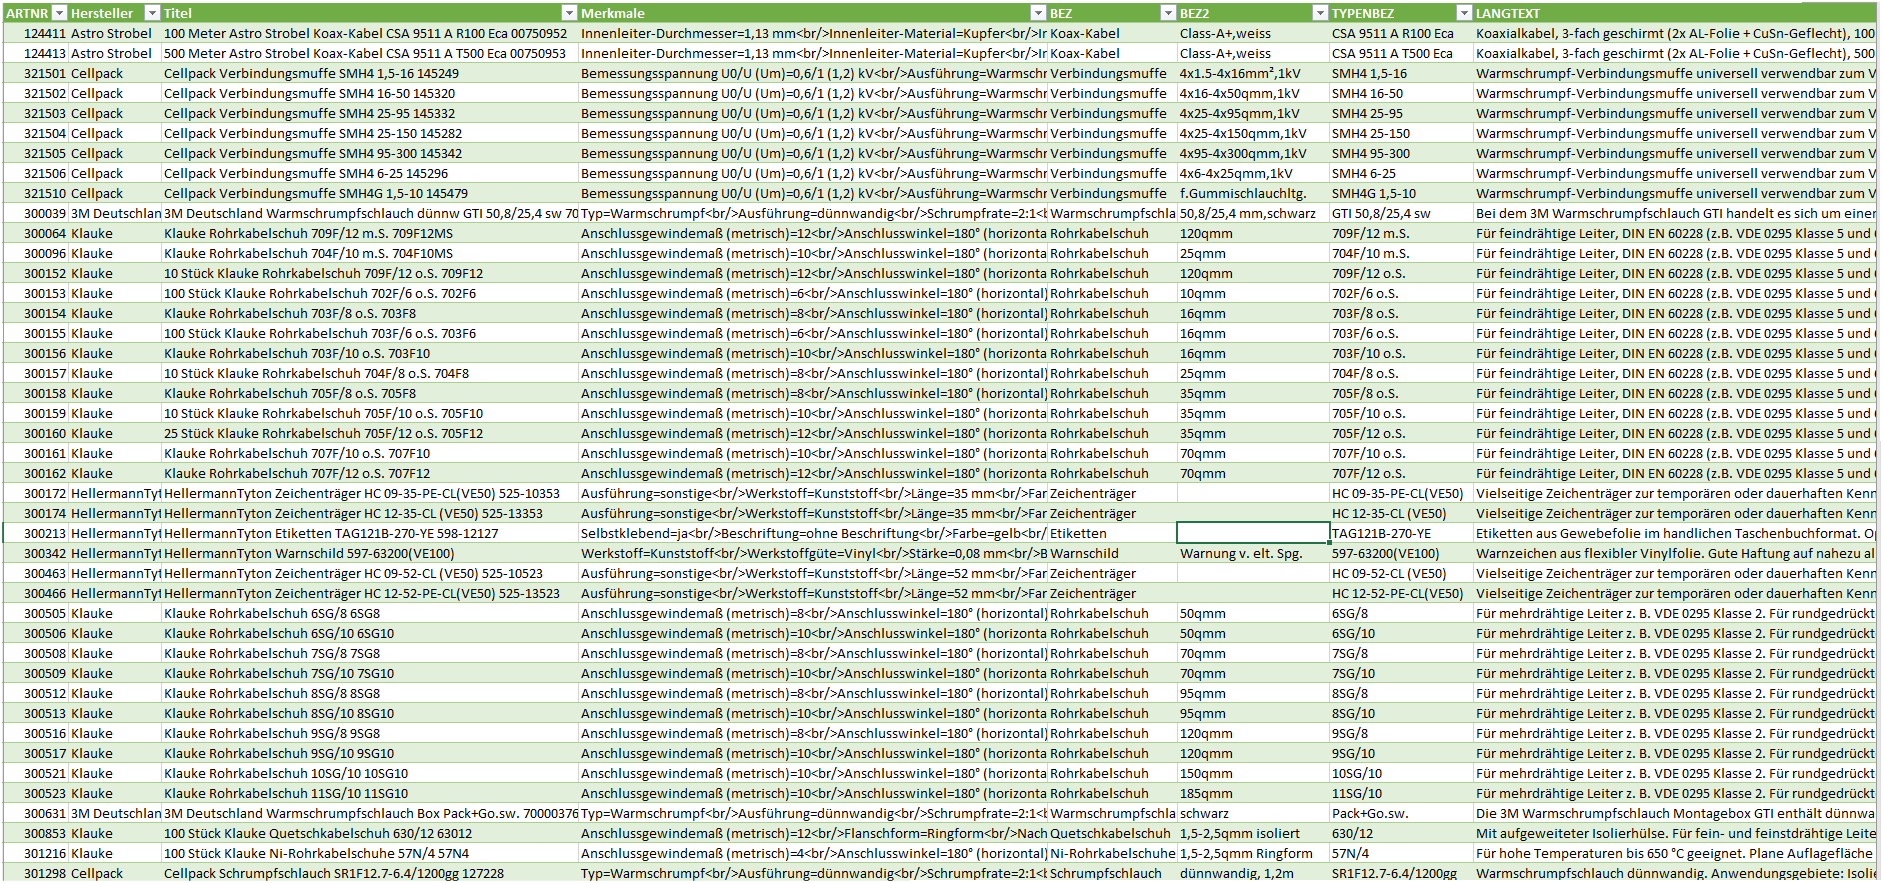
Task: Open the BEZ column filter dropdown
Action: point(1168,13)
